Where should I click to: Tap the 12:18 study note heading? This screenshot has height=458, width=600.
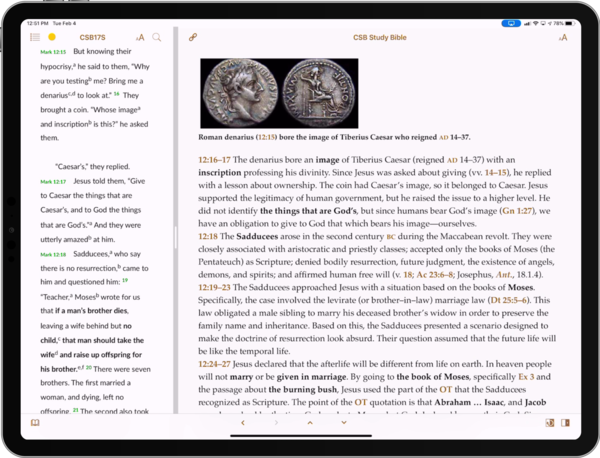pyautogui.click(x=208, y=236)
